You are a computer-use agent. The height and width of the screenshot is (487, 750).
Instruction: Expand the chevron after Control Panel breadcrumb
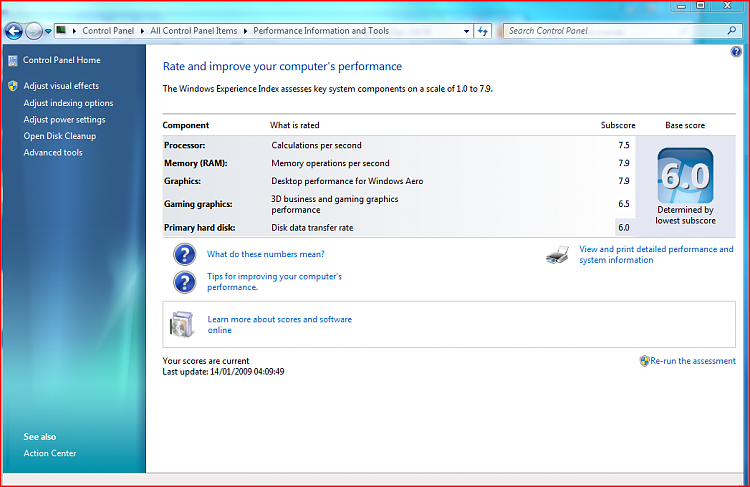tap(142, 31)
